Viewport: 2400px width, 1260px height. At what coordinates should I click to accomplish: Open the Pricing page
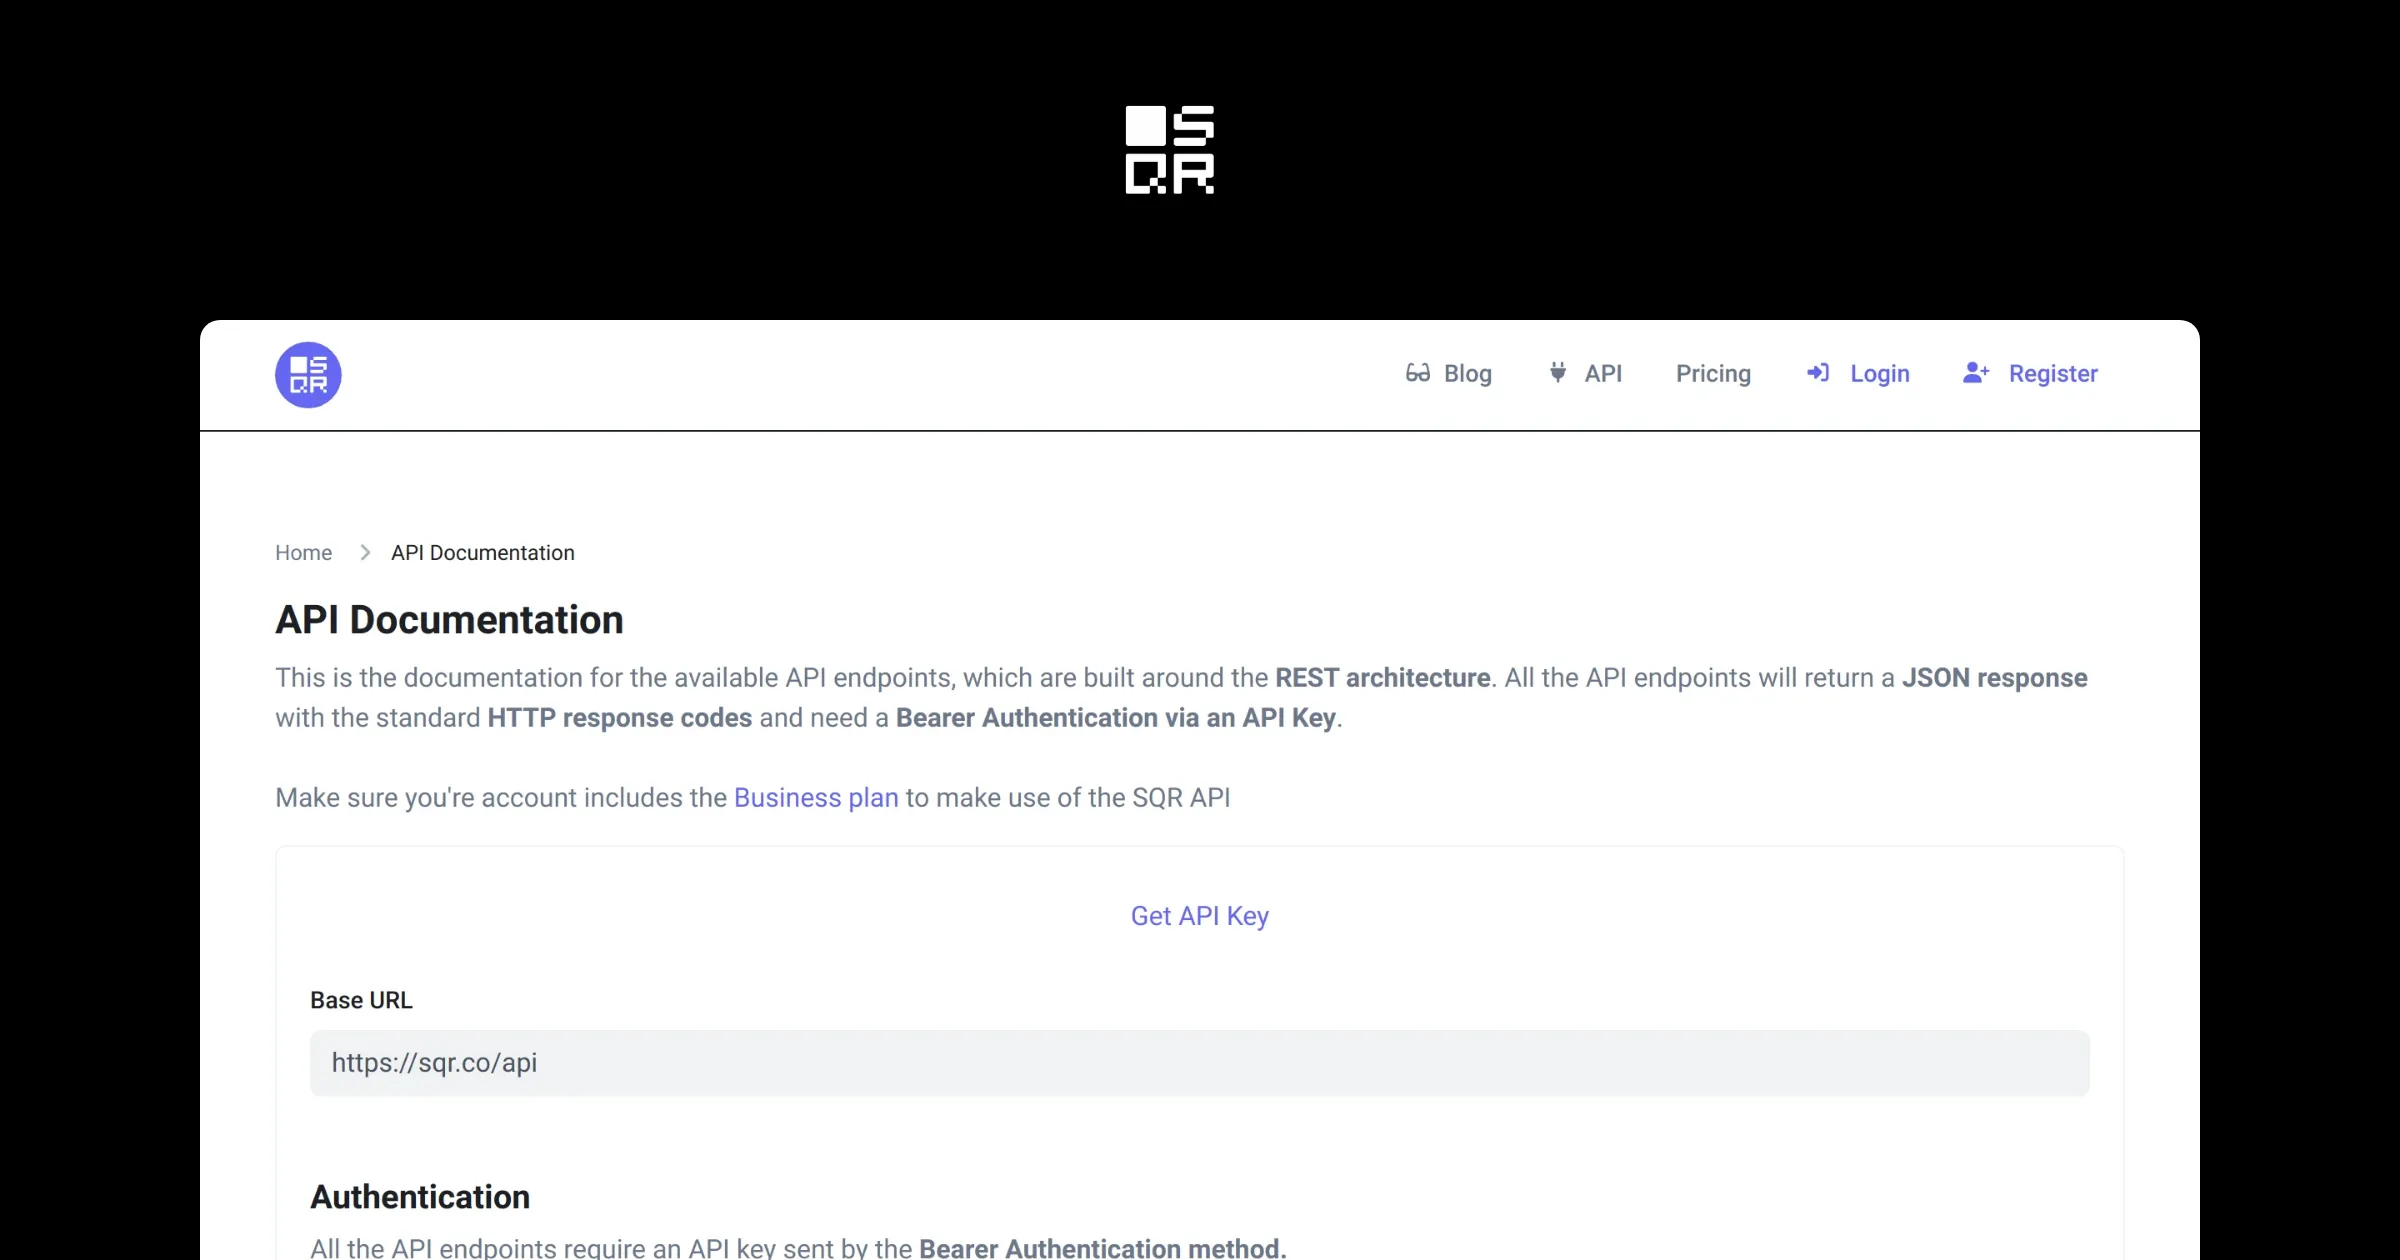pos(1713,374)
